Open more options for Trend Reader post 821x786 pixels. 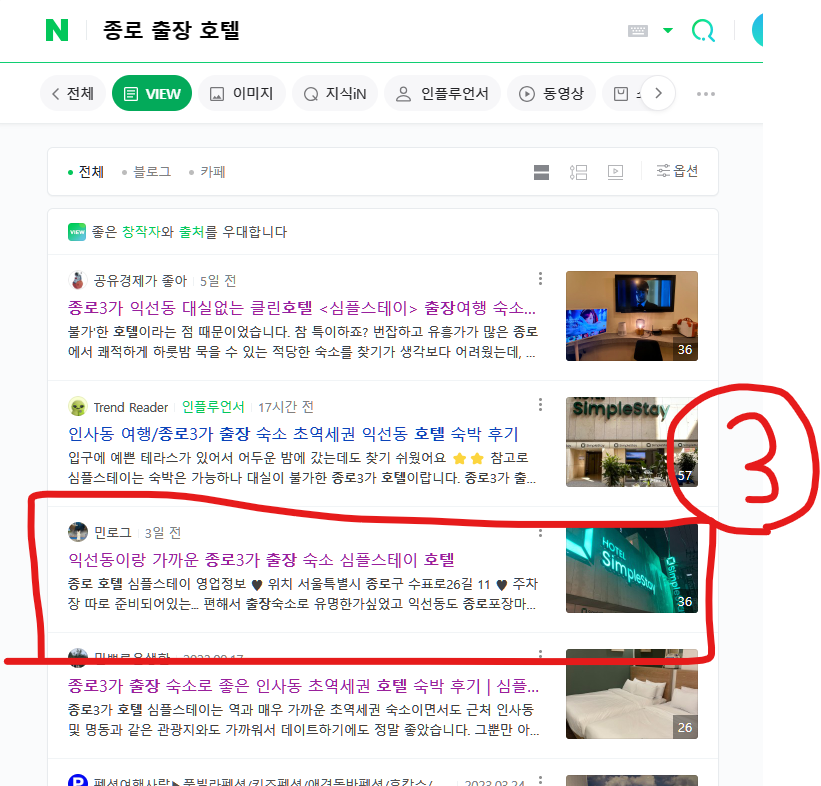pos(540,405)
